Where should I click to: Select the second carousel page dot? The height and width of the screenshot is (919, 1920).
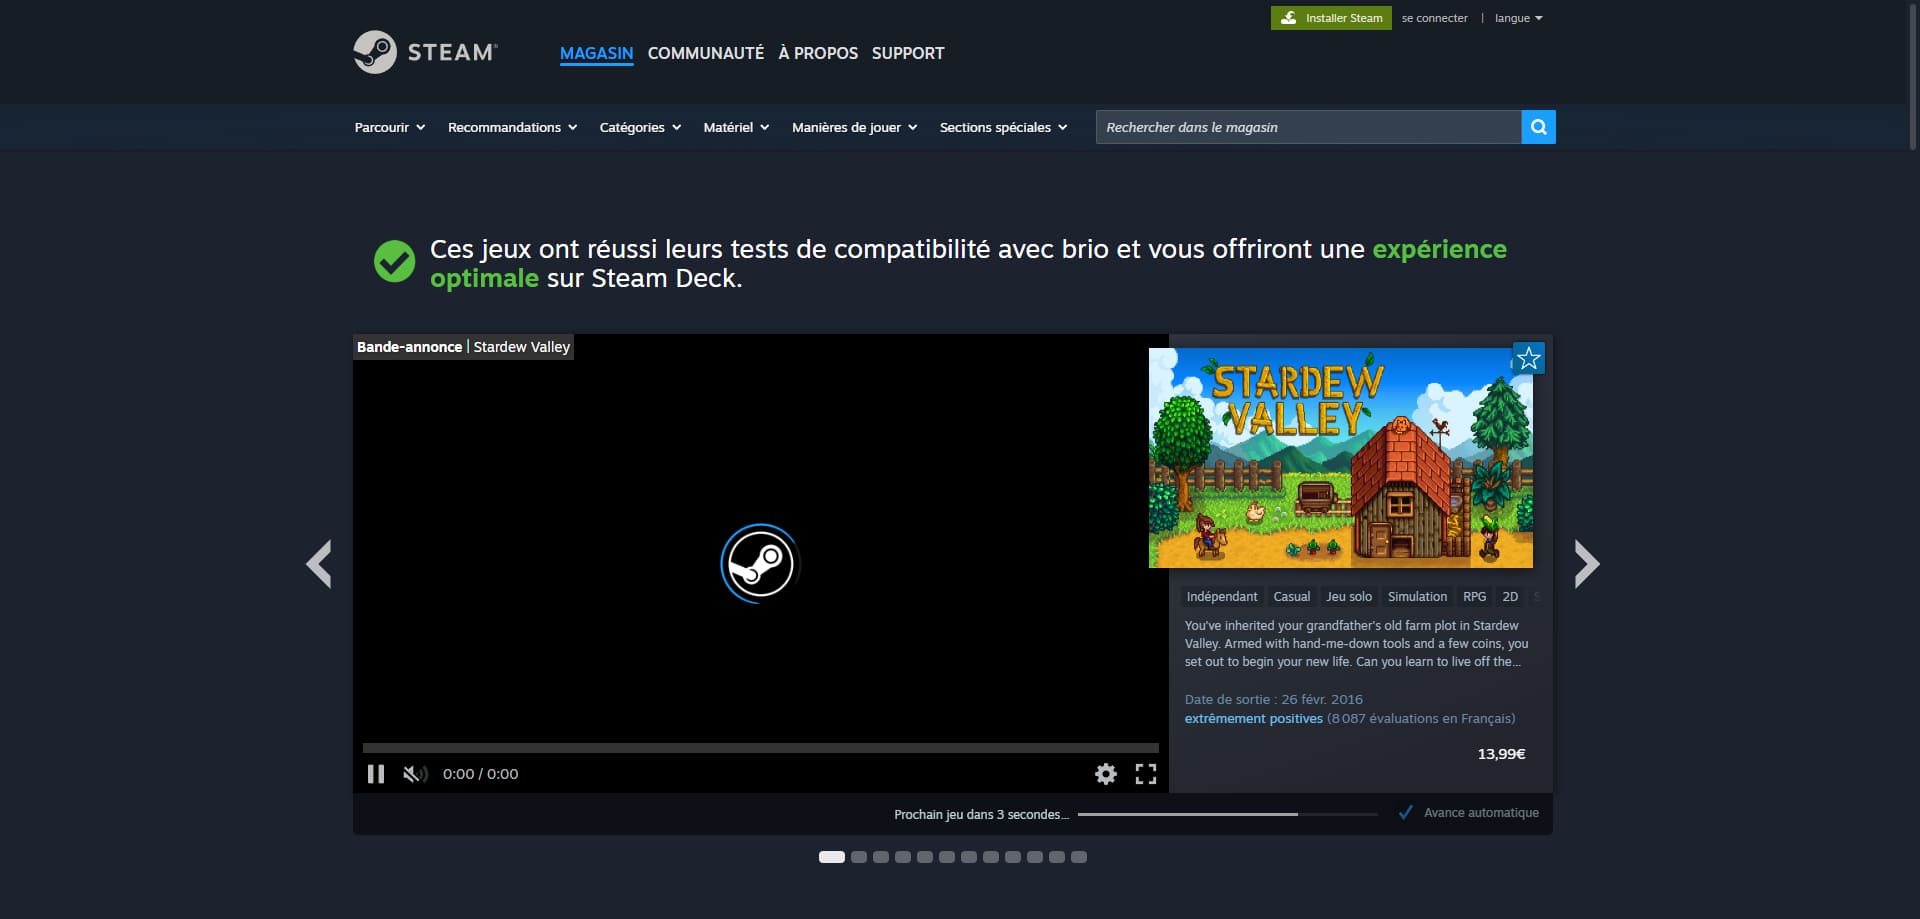pyautogui.click(x=859, y=857)
